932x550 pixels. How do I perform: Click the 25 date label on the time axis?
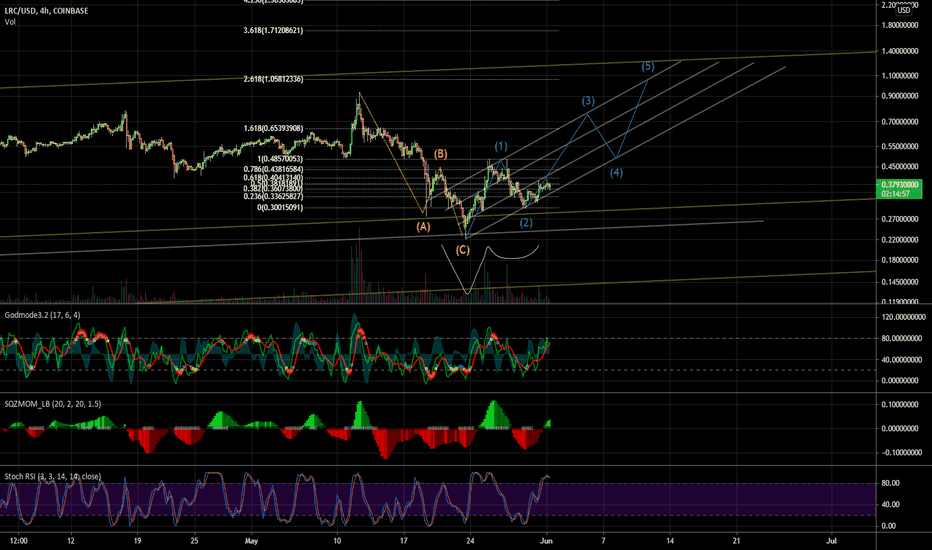click(x=194, y=541)
